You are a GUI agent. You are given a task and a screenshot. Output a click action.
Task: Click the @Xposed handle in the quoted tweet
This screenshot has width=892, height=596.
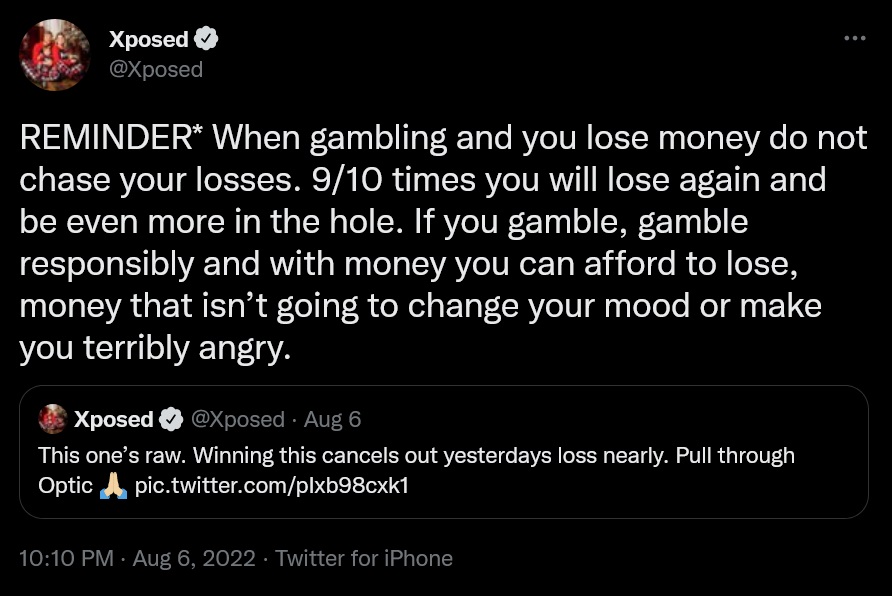(x=236, y=419)
